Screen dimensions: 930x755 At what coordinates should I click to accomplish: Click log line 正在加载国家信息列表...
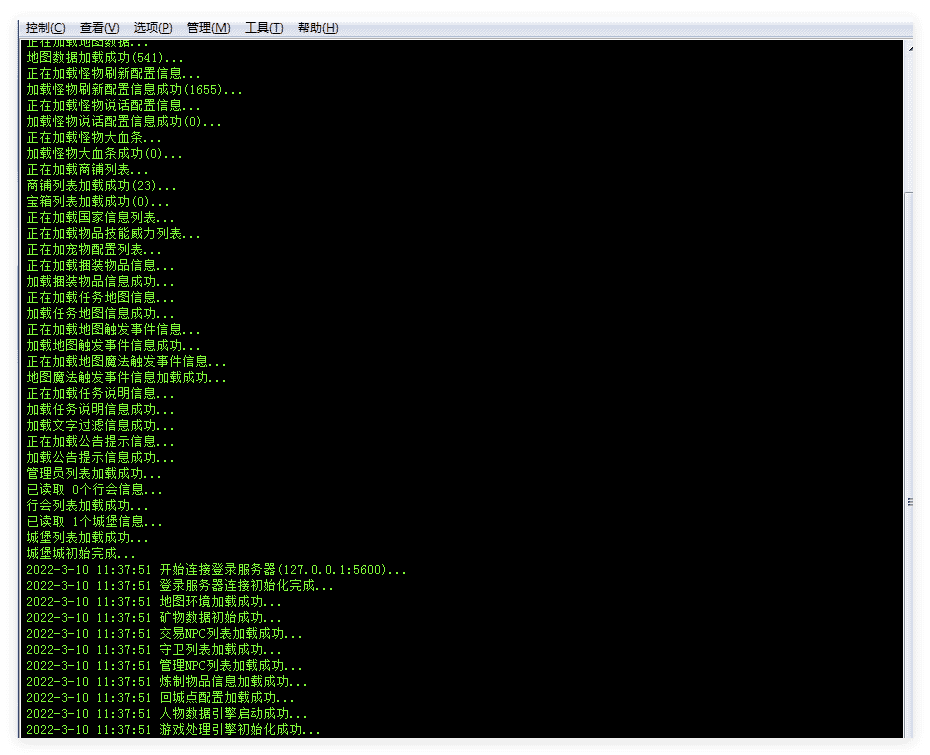[100, 218]
